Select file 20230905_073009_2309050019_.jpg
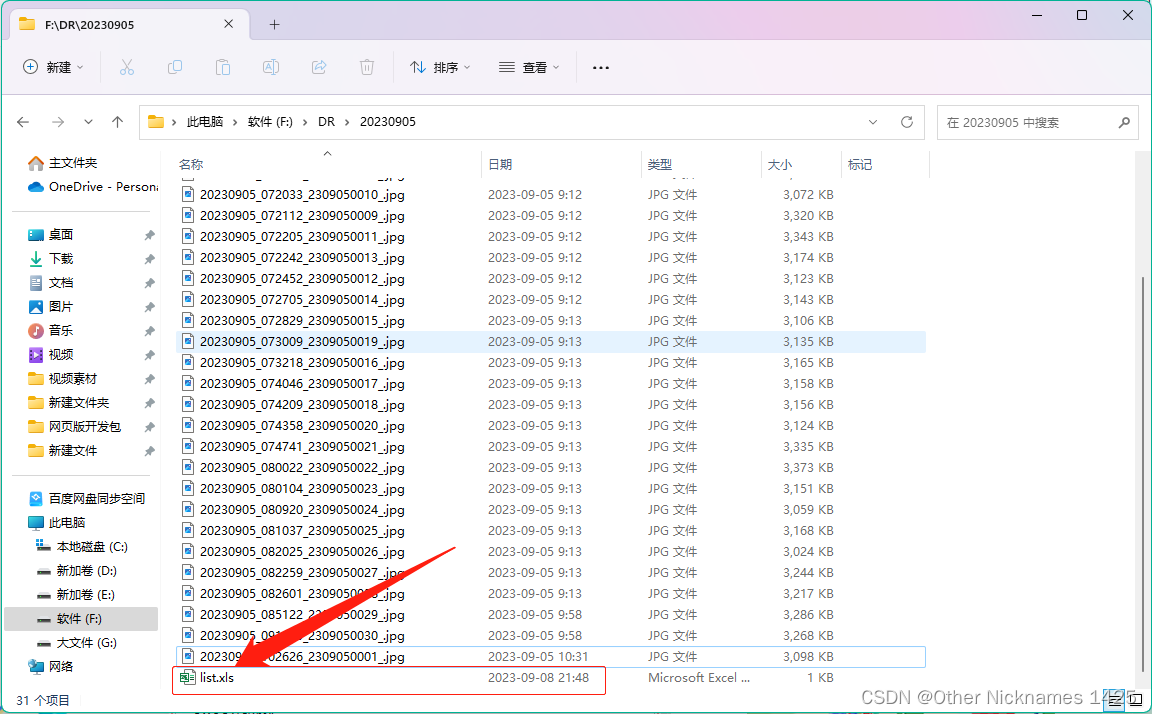1152x714 pixels. pos(302,342)
